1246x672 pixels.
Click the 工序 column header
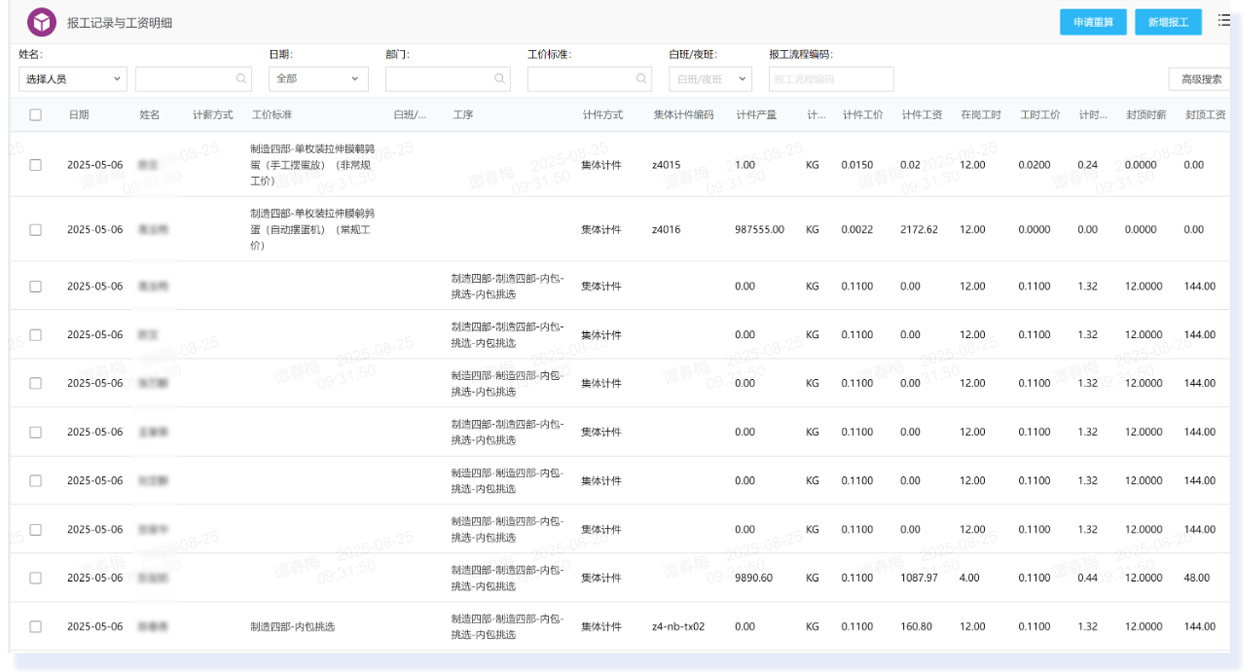pyautogui.click(x=463, y=115)
